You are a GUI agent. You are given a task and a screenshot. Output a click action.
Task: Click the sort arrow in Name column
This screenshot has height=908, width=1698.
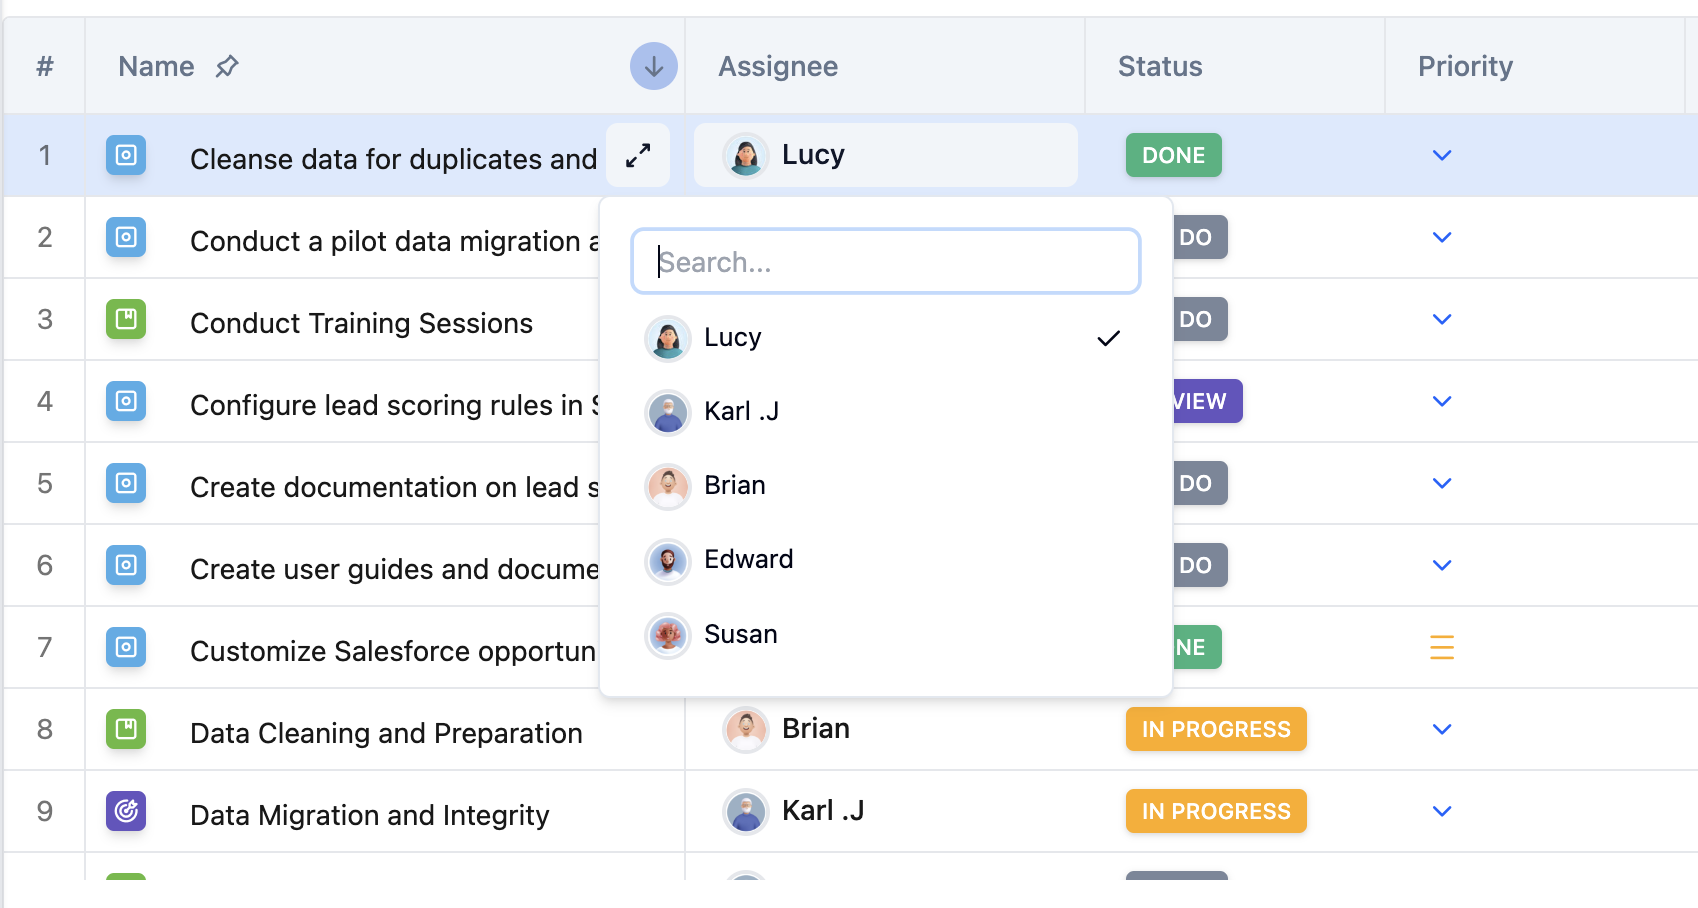pyautogui.click(x=653, y=66)
